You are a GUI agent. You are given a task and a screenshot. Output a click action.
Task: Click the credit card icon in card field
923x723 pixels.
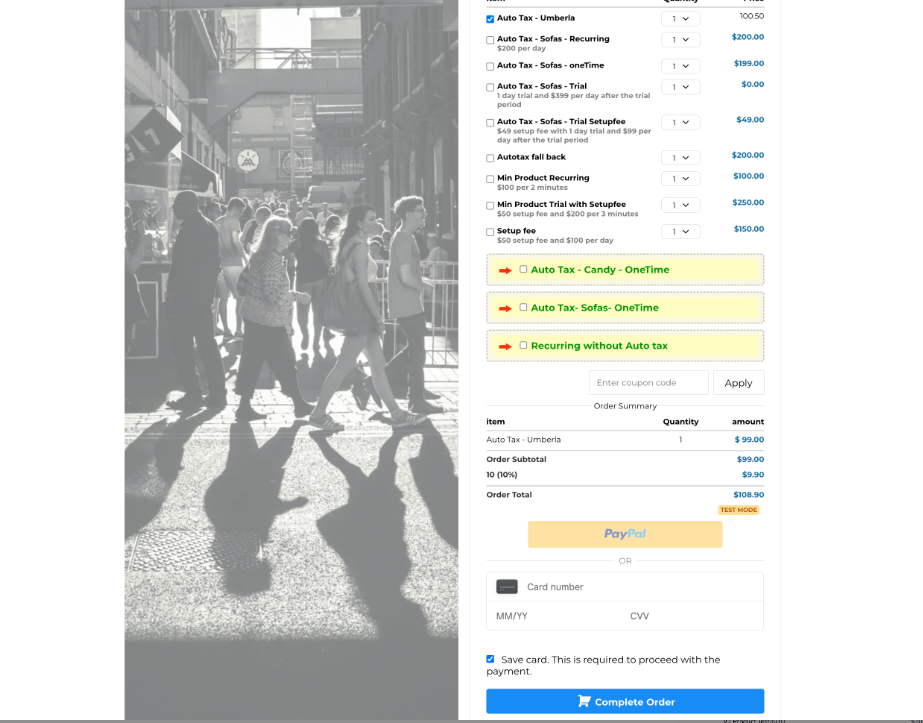click(x=507, y=587)
